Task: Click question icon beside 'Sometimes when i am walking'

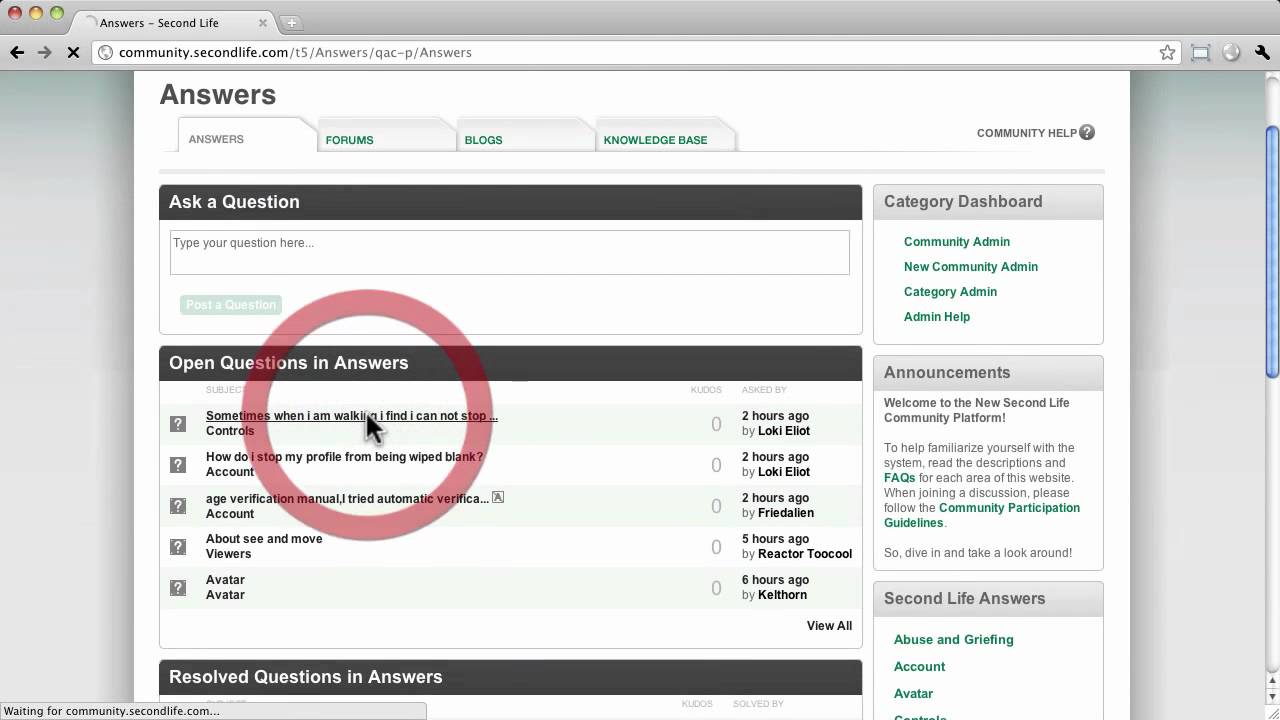Action: click(178, 423)
